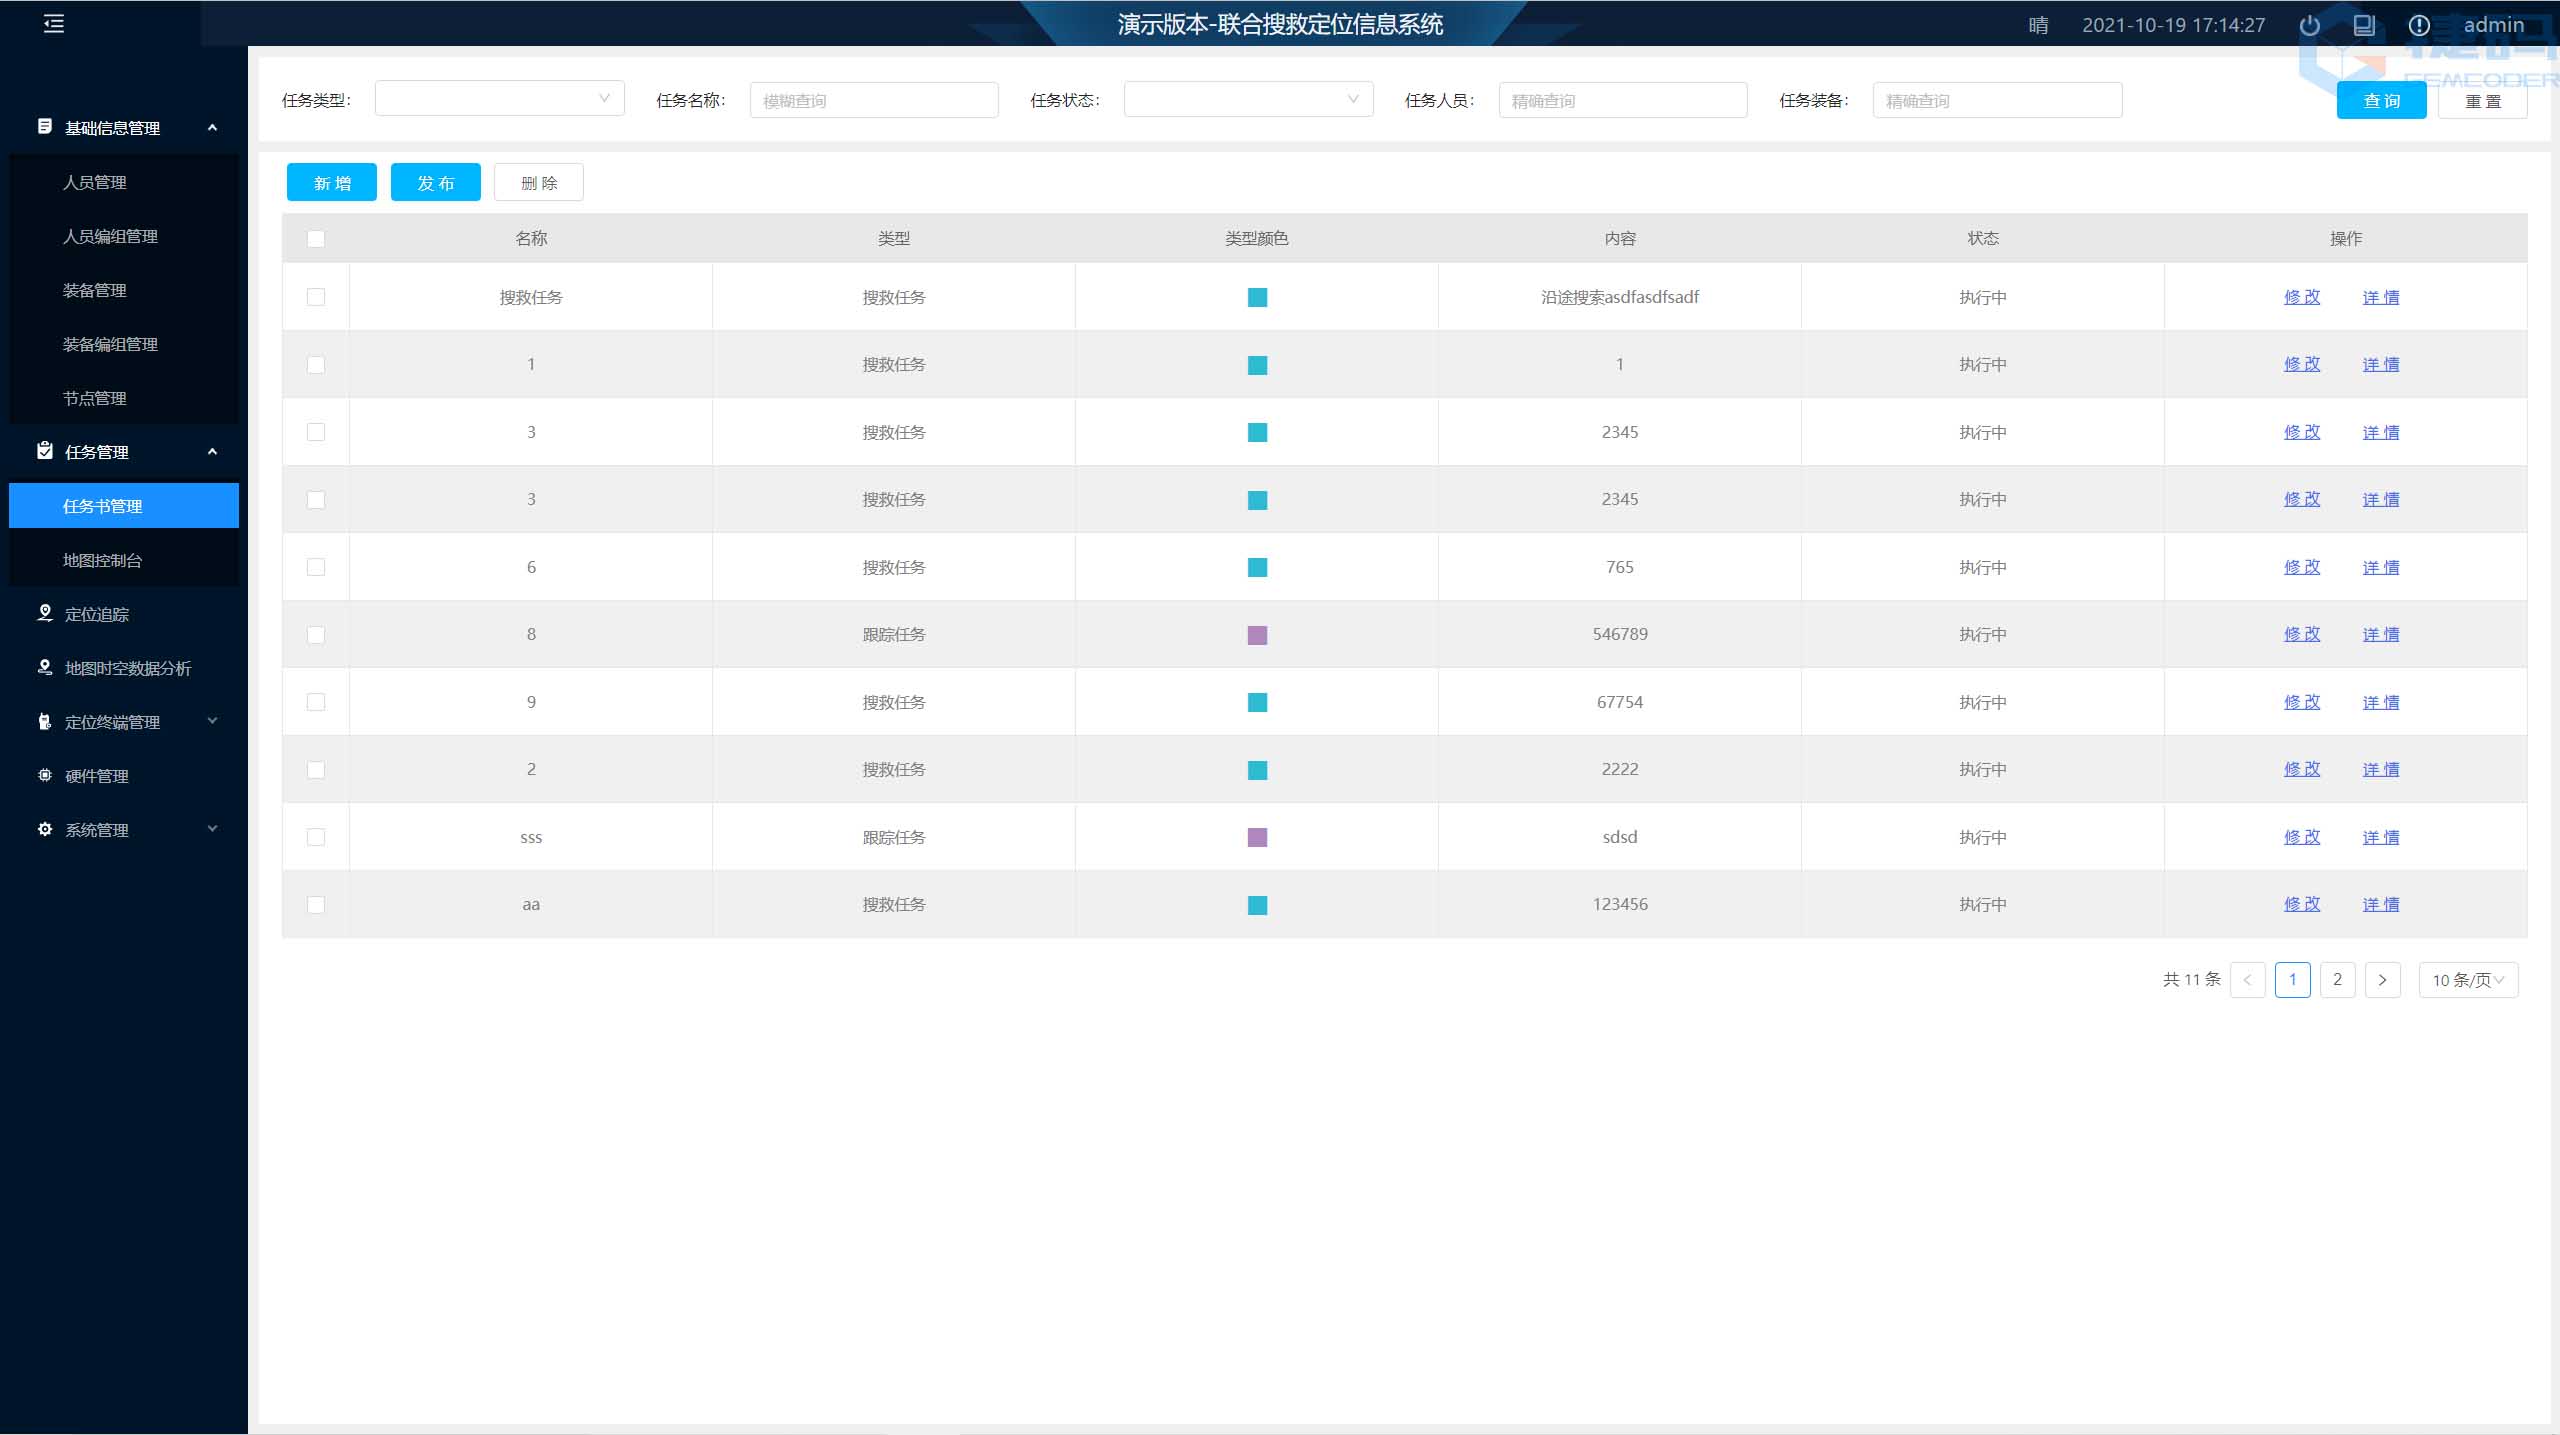Select the checkbox for row named sss

coord(316,837)
